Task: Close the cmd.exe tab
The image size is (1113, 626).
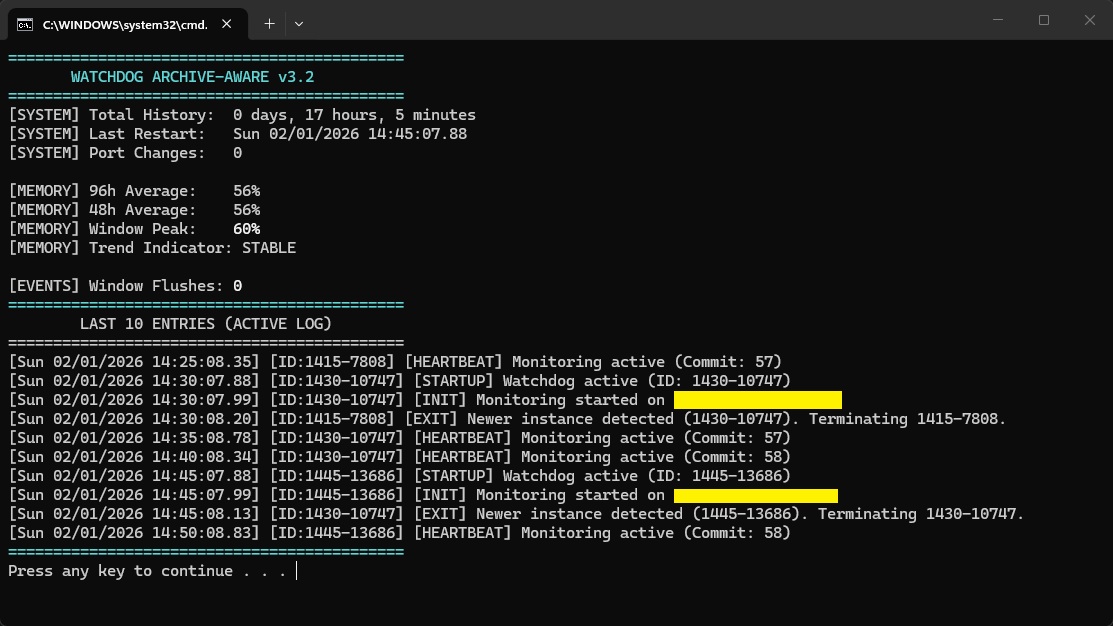Action: (226, 24)
